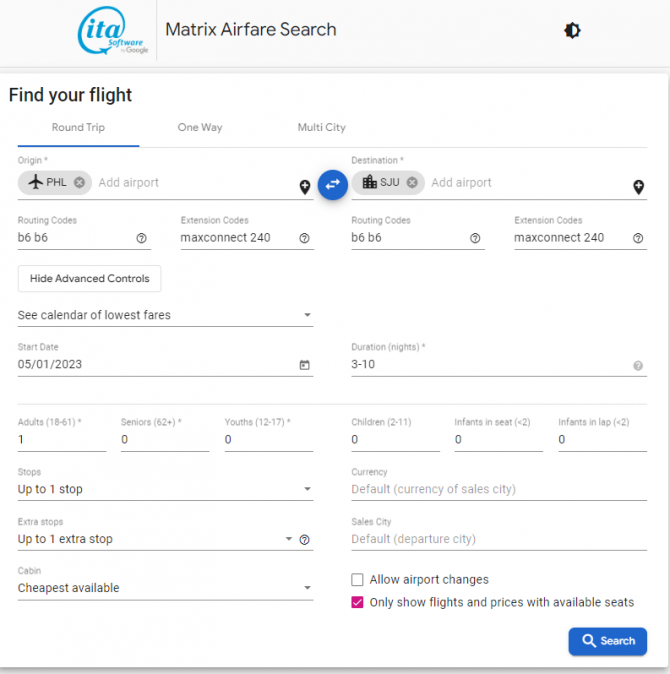Open calendar of lowest fares dropdown

click(x=165, y=315)
